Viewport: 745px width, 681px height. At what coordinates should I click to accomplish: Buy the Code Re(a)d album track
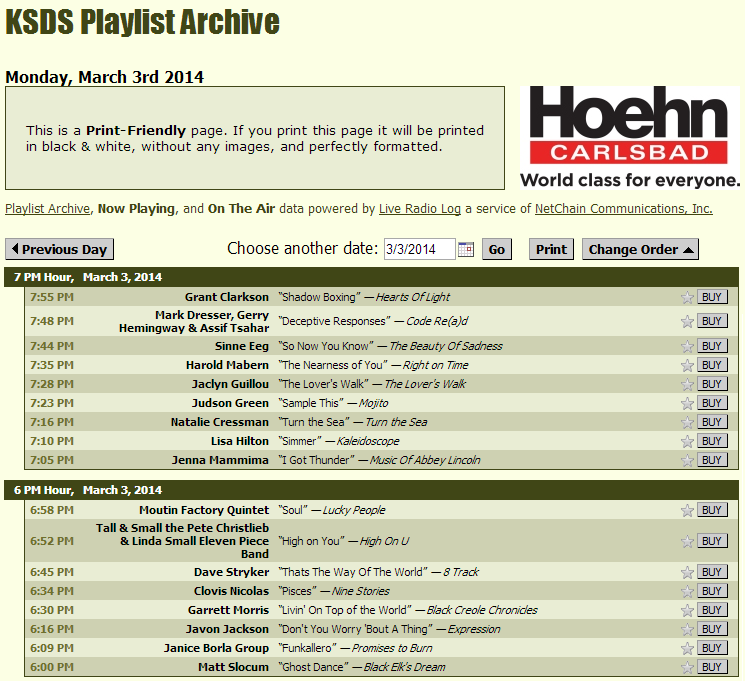pos(712,321)
